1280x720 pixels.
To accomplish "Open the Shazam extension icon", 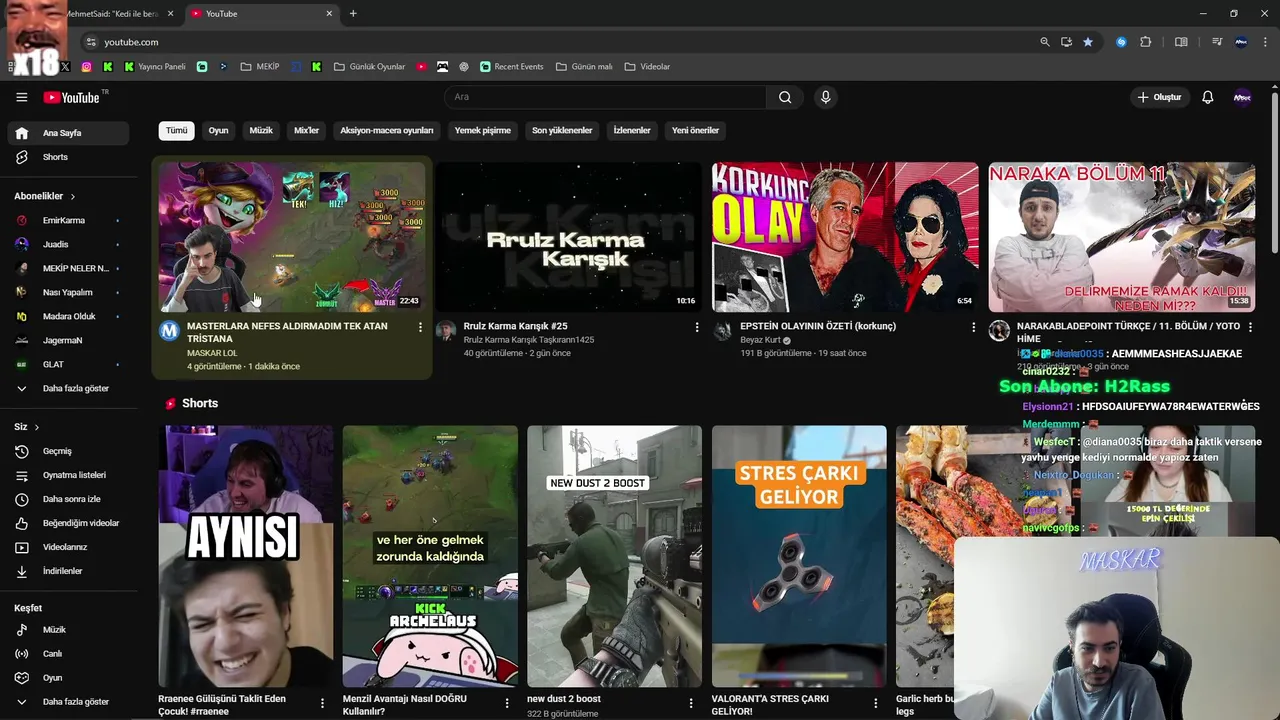I will tap(1121, 42).
